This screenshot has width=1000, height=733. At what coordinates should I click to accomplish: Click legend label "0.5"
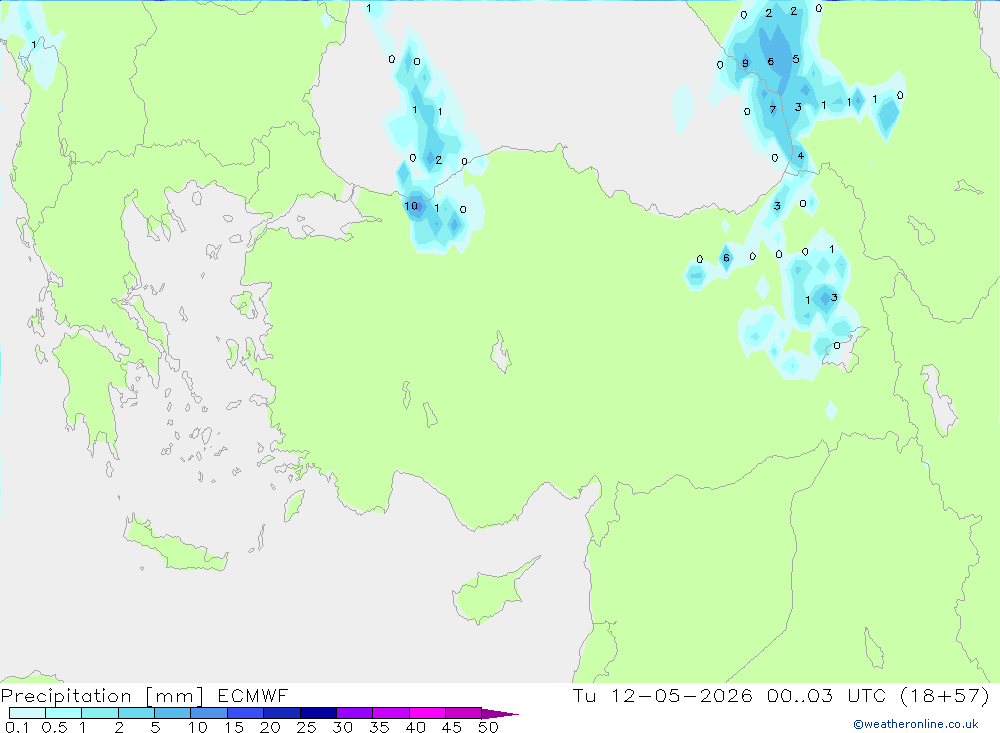(x=54, y=727)
